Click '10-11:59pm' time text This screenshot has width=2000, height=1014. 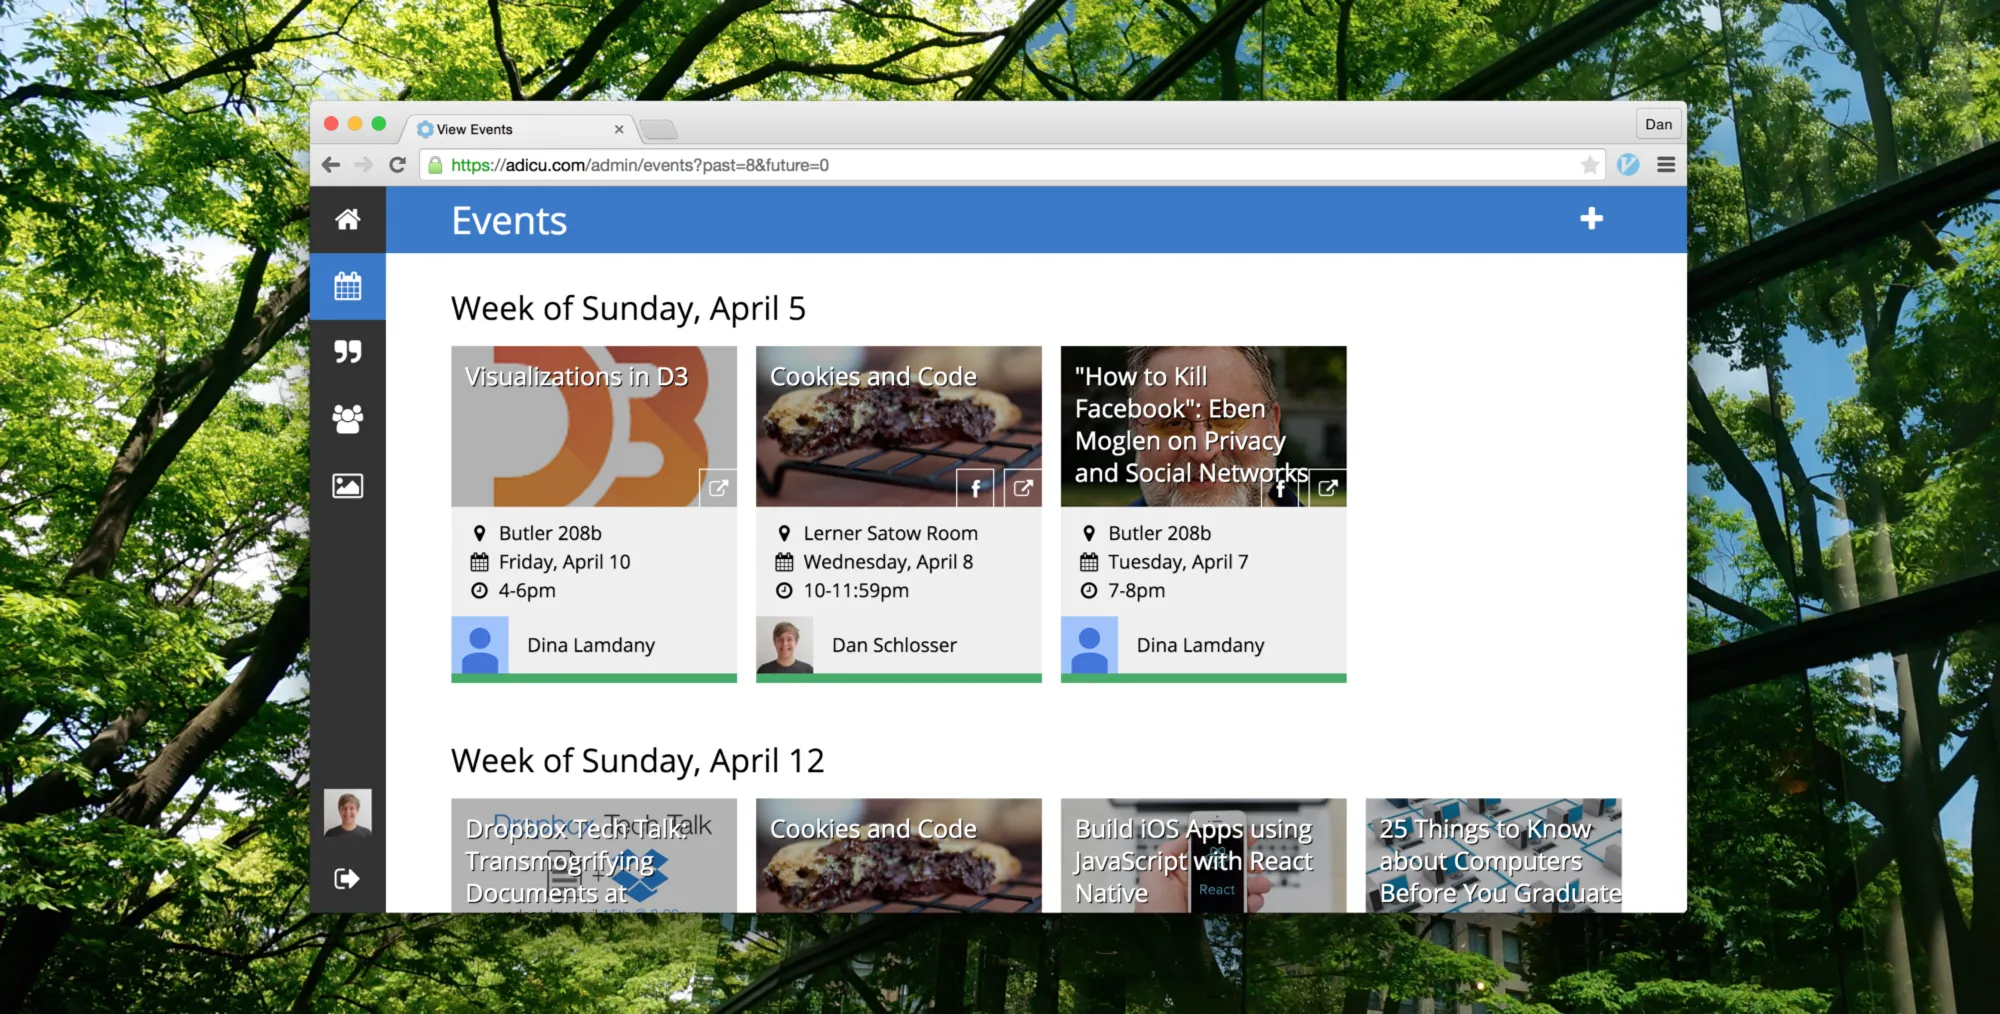click(x=856, y=590)
